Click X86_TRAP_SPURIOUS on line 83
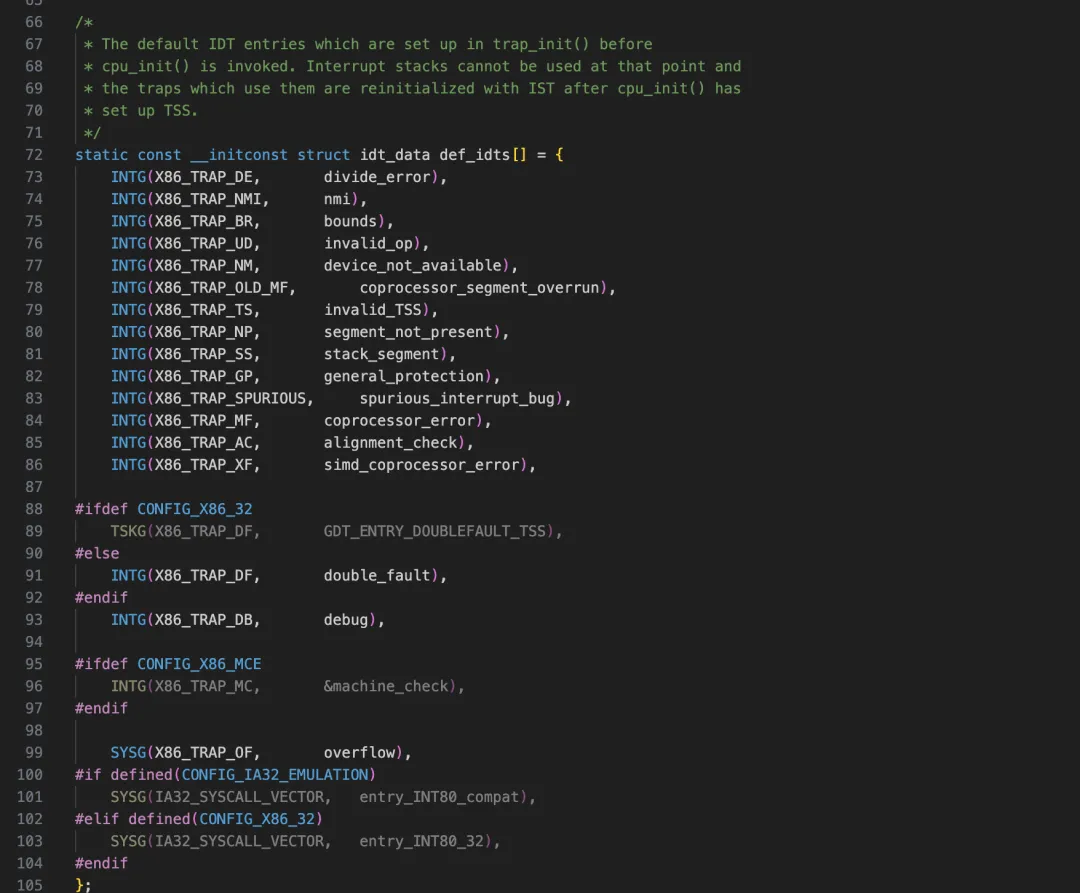1080x893 pixels. [230, 398]
